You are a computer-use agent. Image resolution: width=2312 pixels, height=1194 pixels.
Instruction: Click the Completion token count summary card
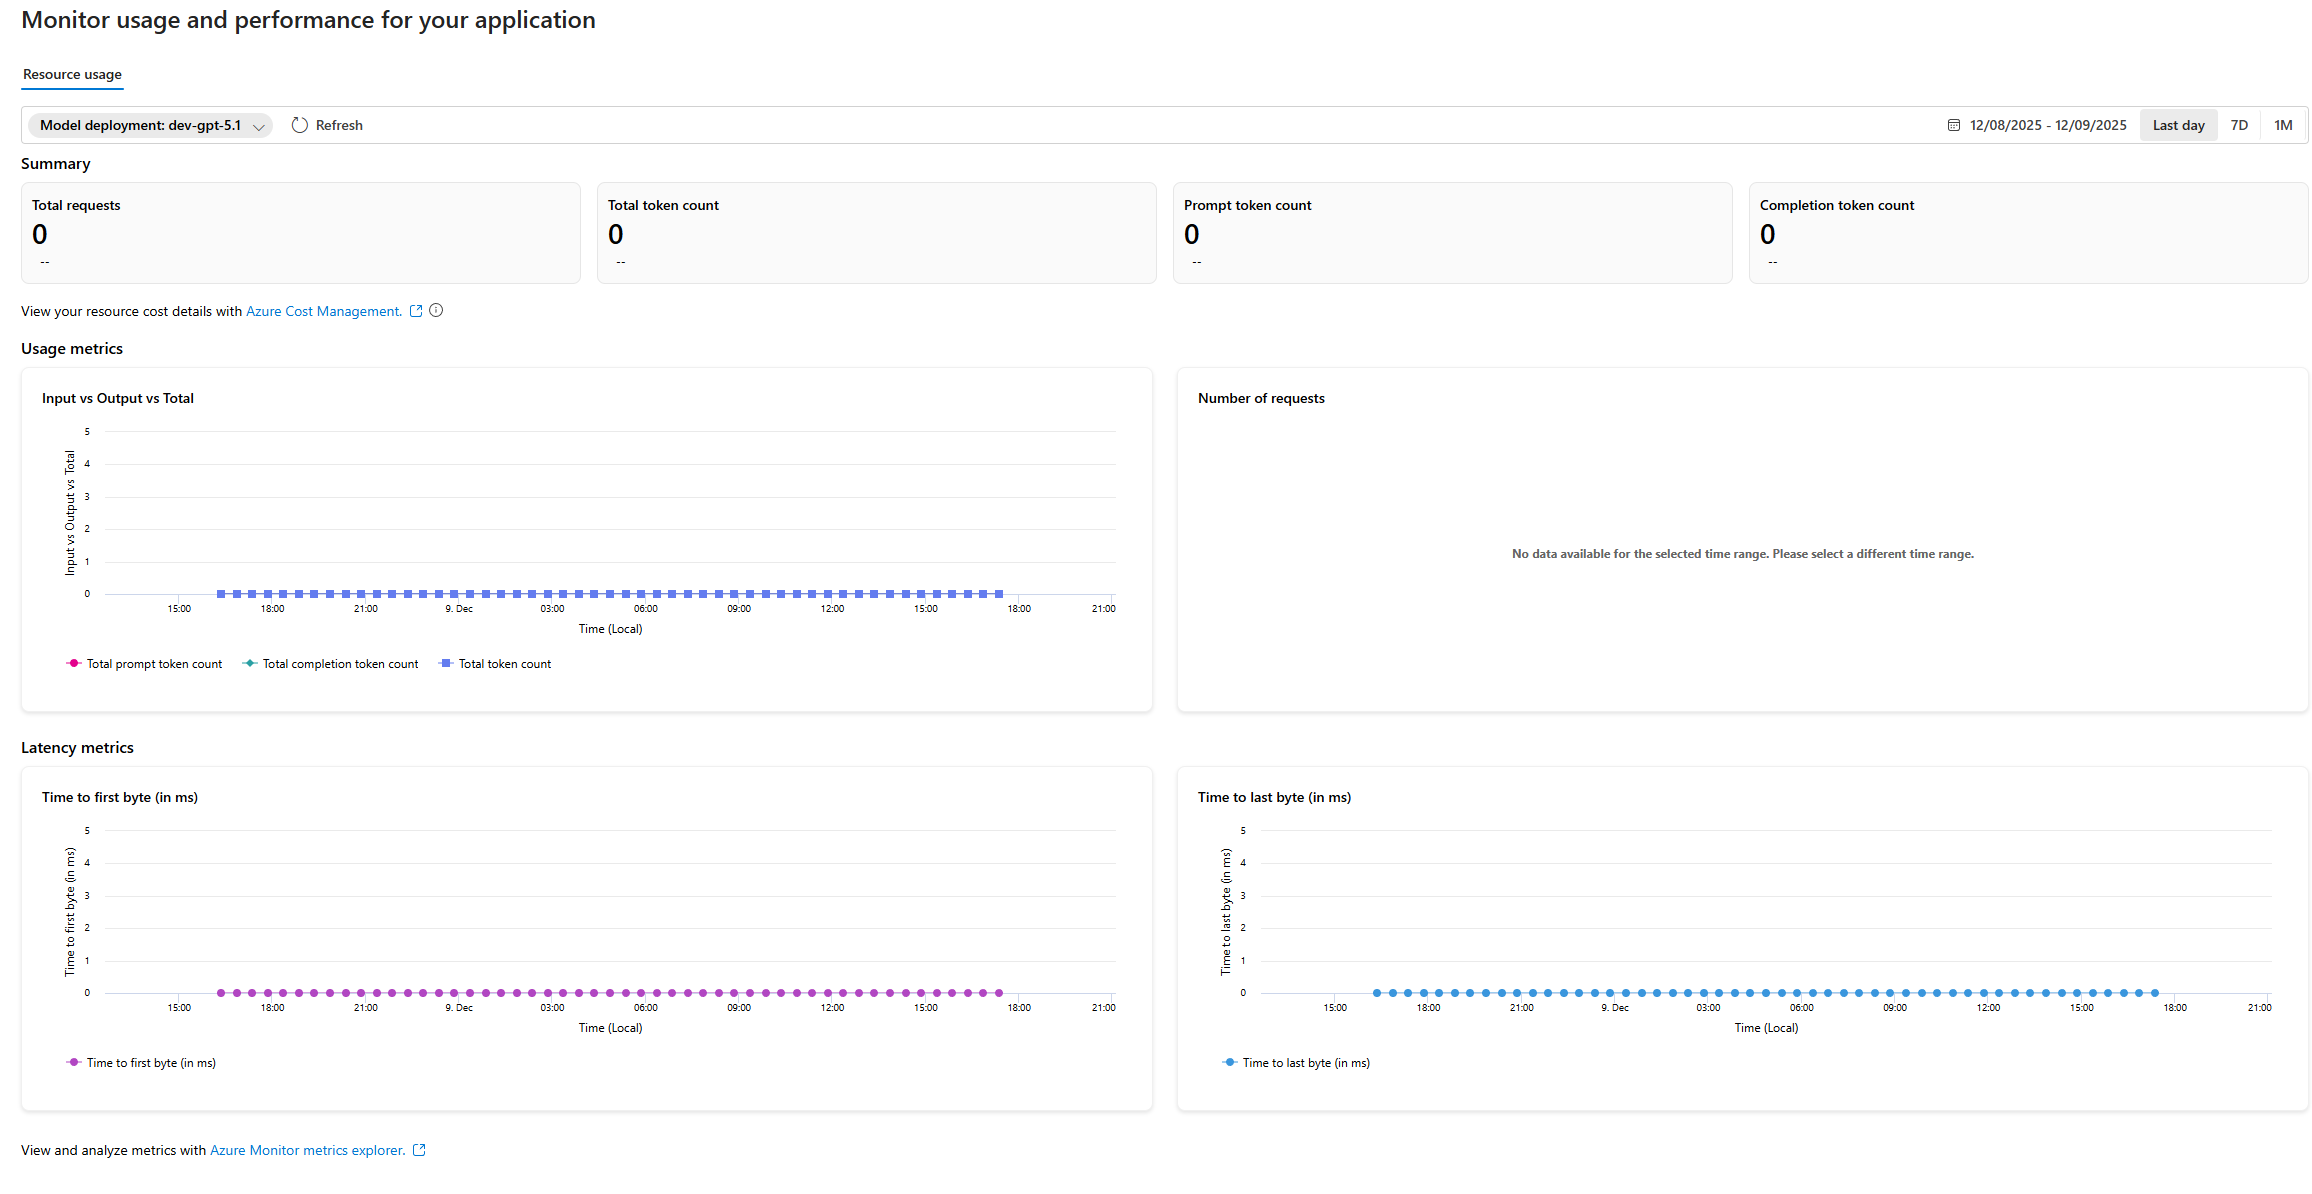2027,233
